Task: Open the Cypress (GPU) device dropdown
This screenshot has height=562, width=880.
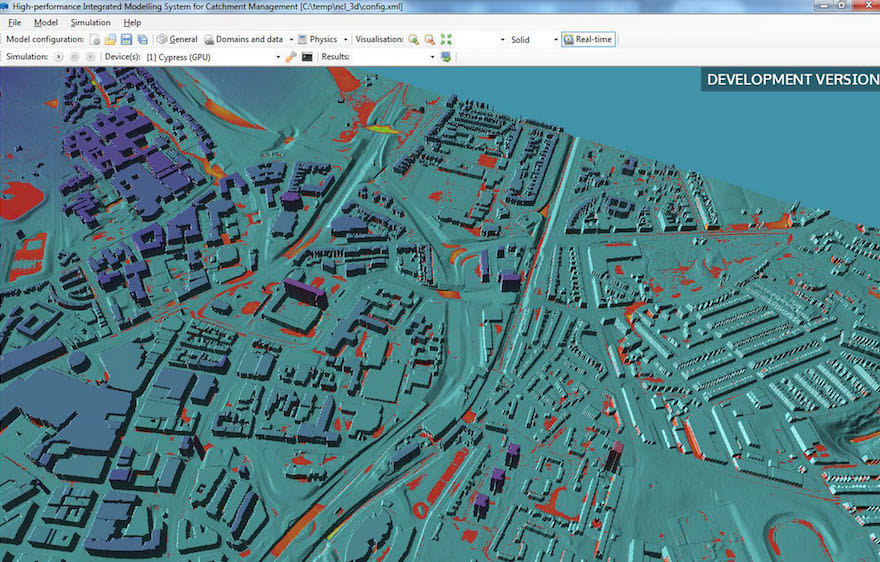Action: 278,57
